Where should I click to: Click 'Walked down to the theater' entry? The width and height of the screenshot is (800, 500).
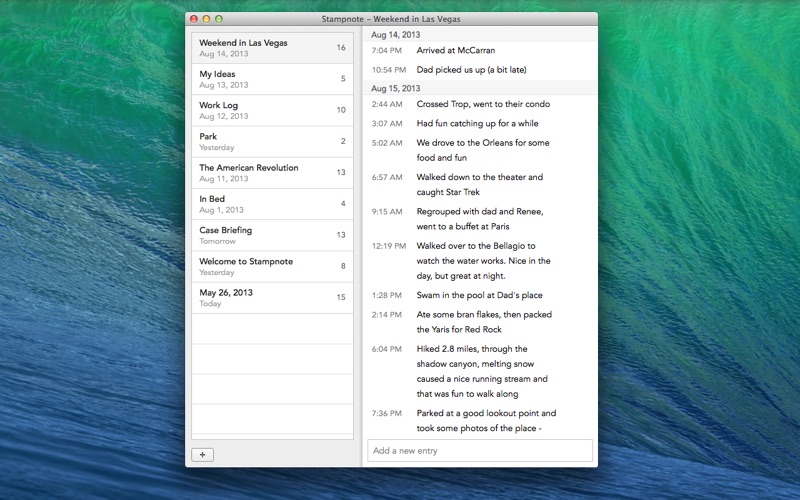pyautogui.click(x=480, y=184)
